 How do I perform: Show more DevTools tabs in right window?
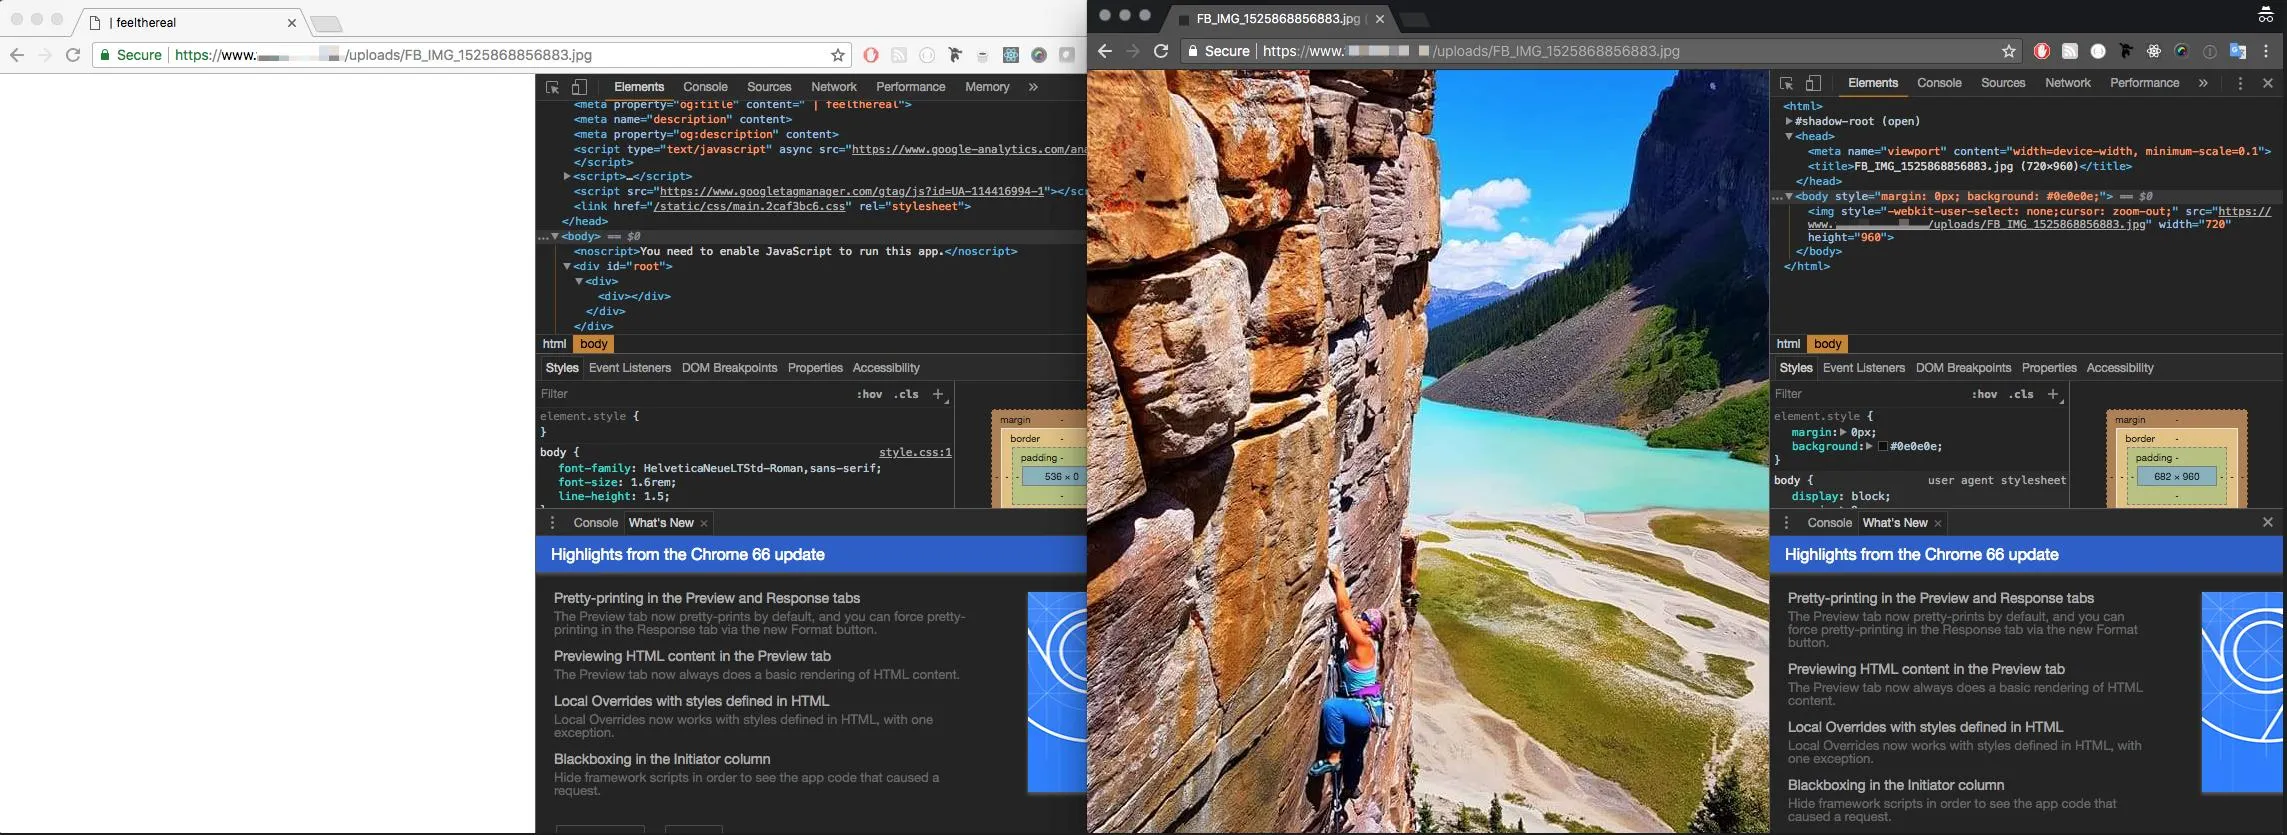click(x=2203, y=83)
